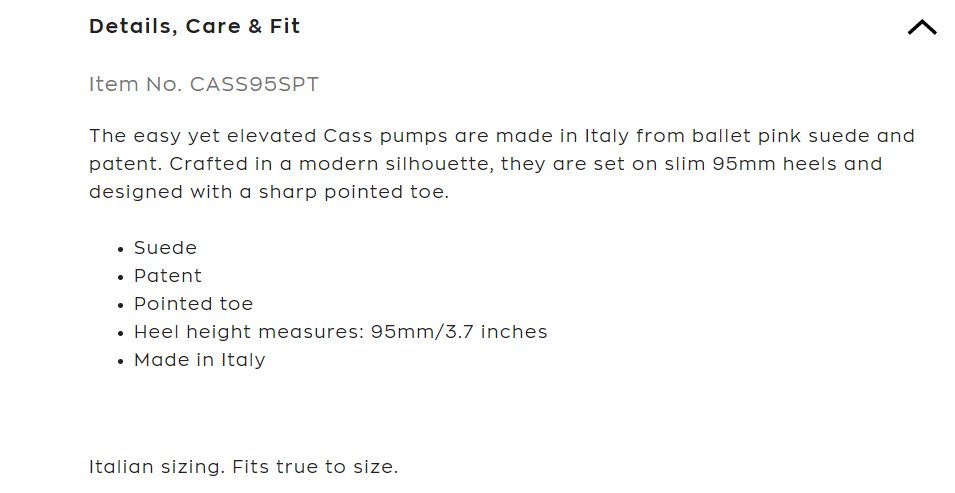
Task: Click the "Patent" bullet item
Action: (x=168, y=276)
